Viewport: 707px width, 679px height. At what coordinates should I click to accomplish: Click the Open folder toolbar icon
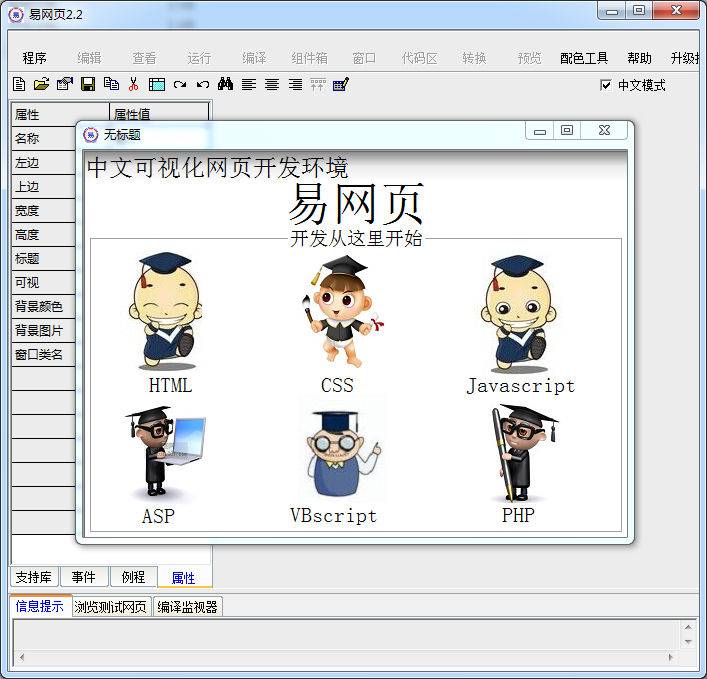[41, 85]
